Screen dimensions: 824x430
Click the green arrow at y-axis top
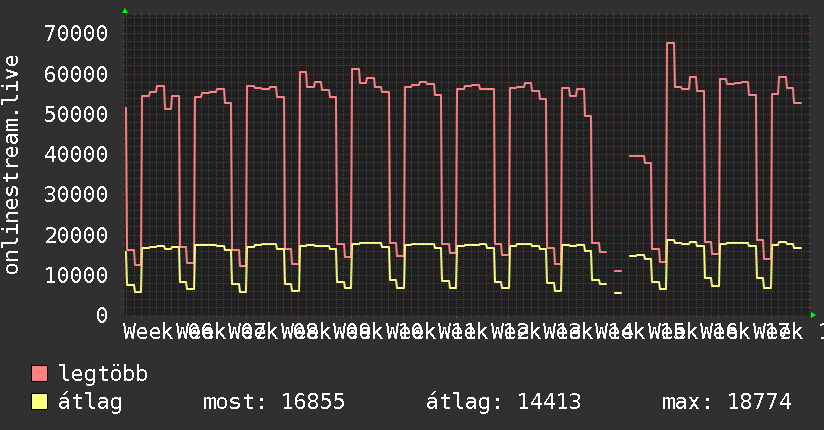pyautogui.click(x=125, y=11)
